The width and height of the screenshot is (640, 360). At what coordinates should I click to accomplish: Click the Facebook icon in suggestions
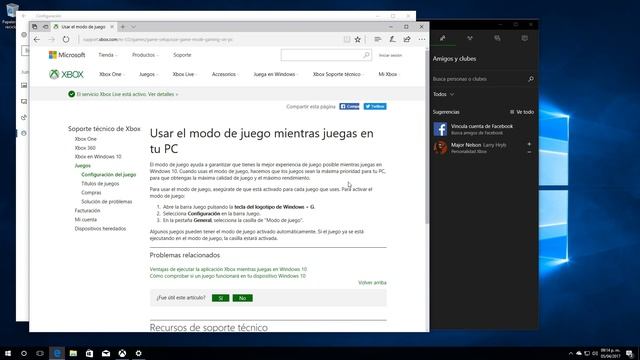tap(440, 129)
